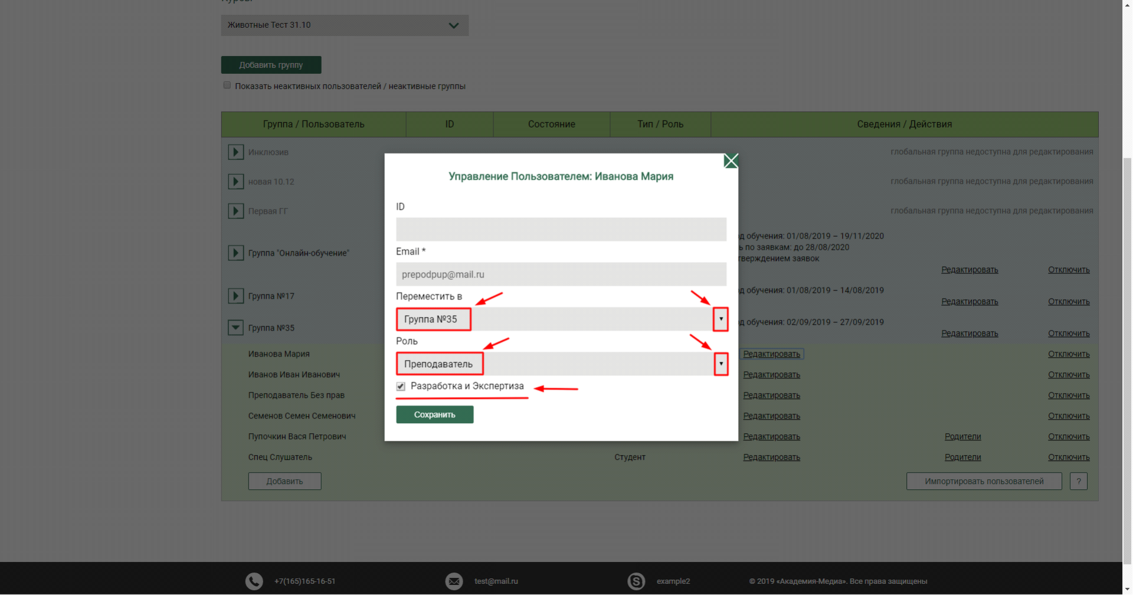Click the Сведения / Действия column header
Viewport: 1133px width, 595px height.
click(x=905, y=124)
